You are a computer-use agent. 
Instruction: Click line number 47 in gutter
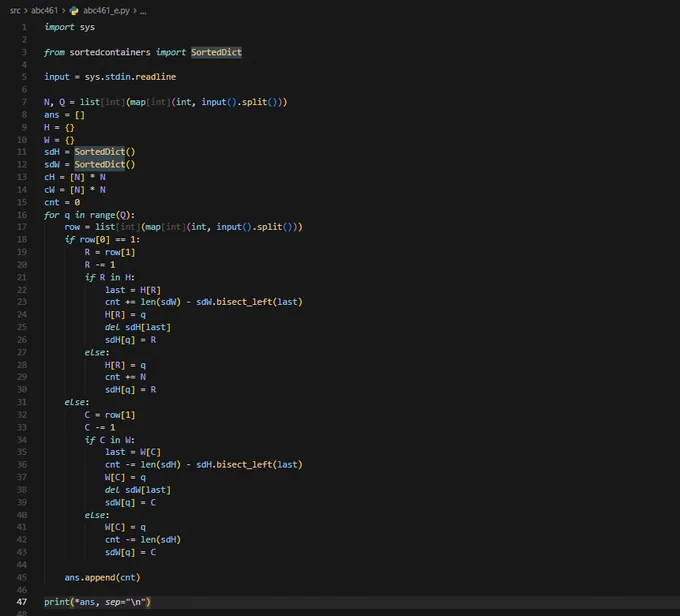[22, 602]
